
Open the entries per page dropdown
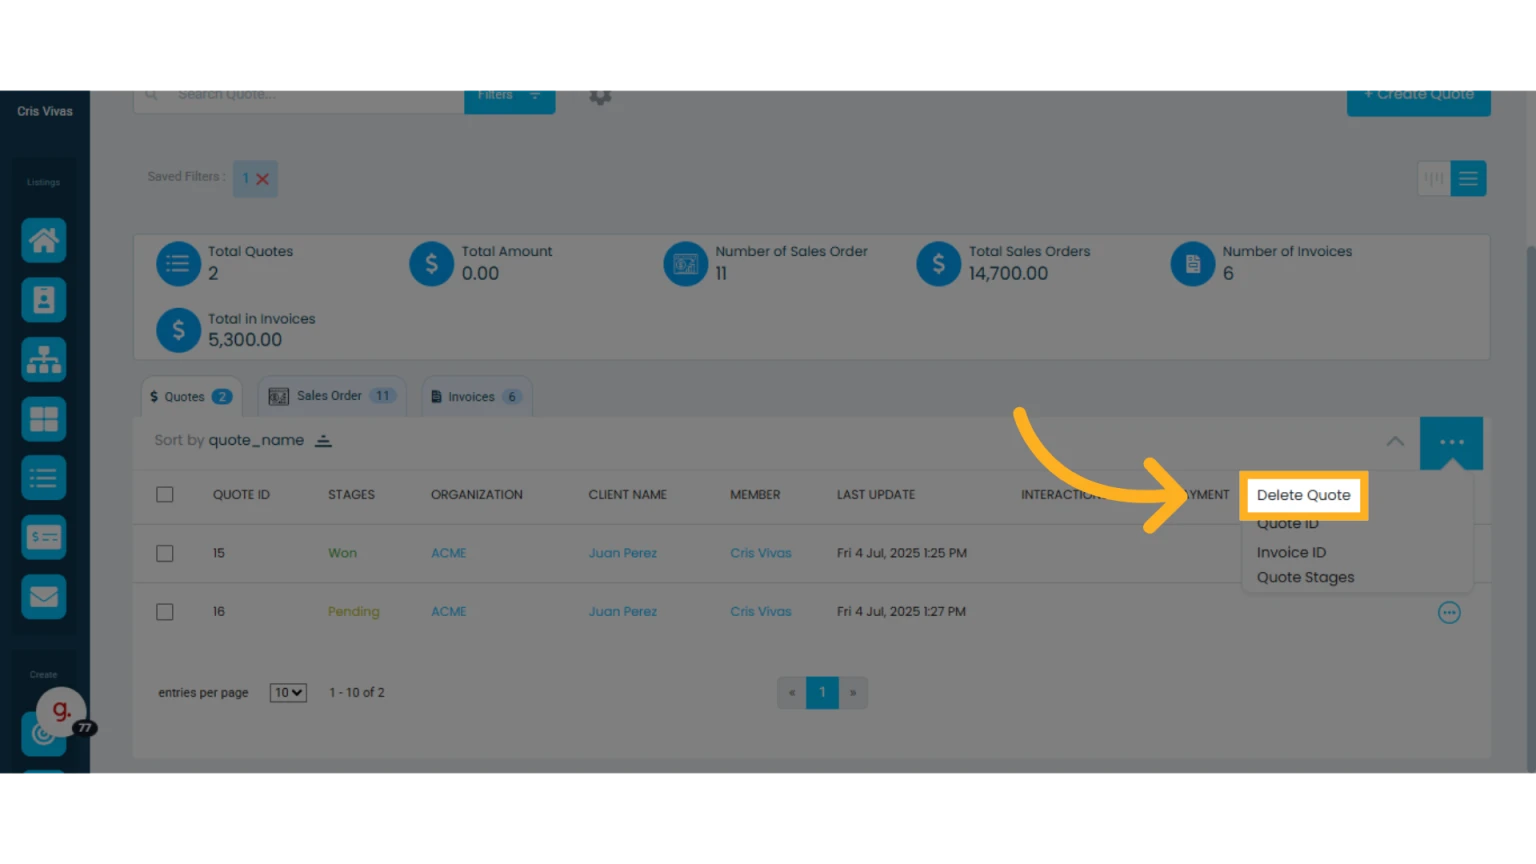(288, 693)
